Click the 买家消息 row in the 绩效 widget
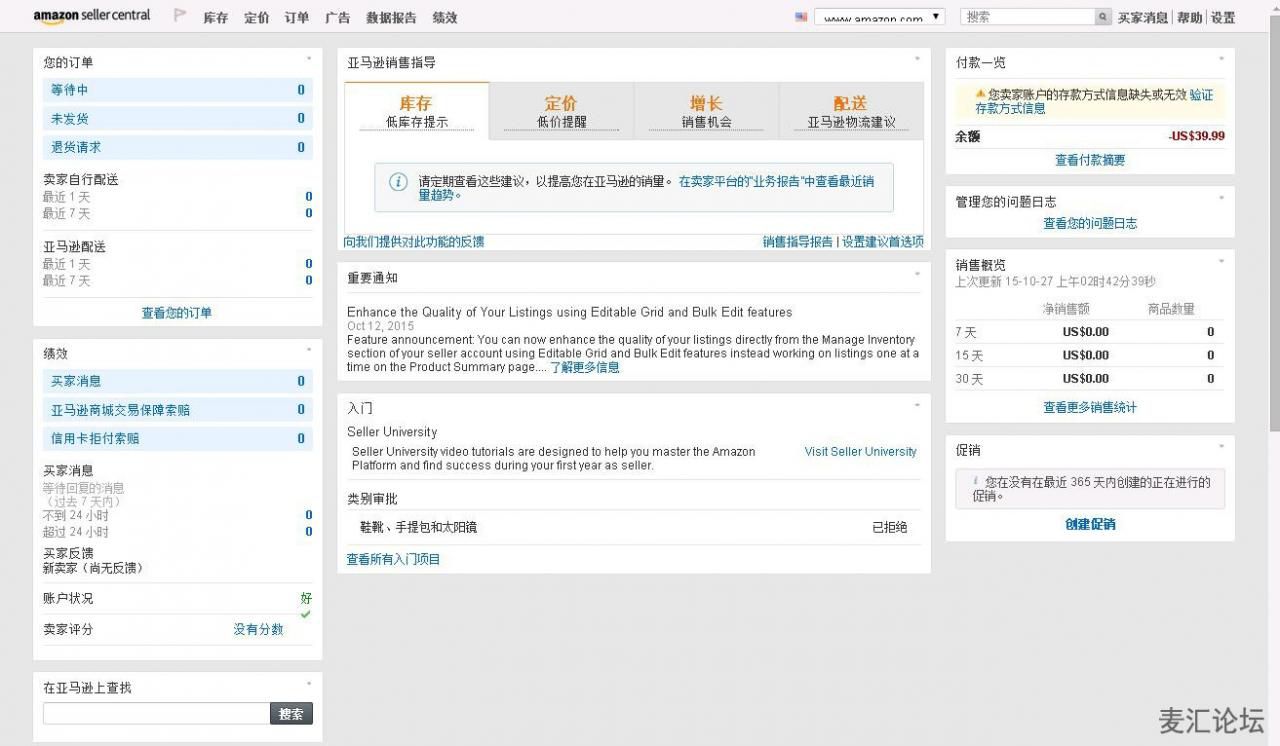1280x746 pixels. point(178,381)
